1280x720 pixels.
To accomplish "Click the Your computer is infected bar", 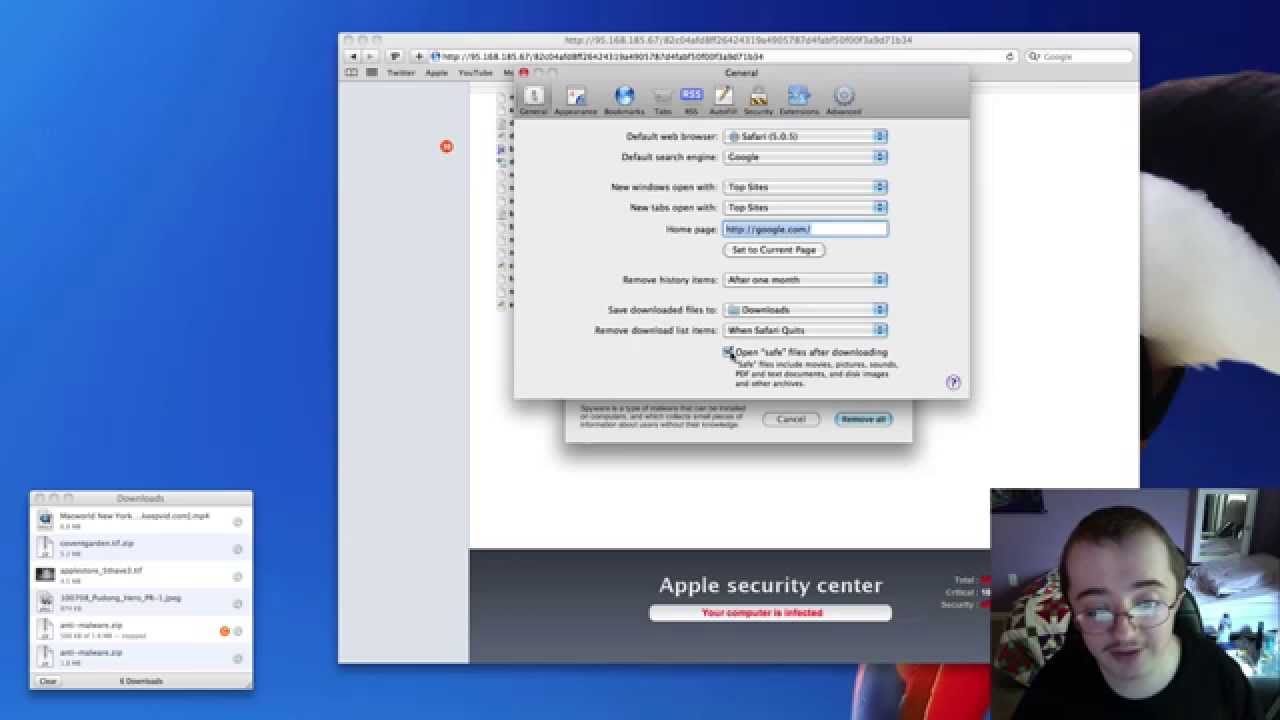I will click(770, 613).
